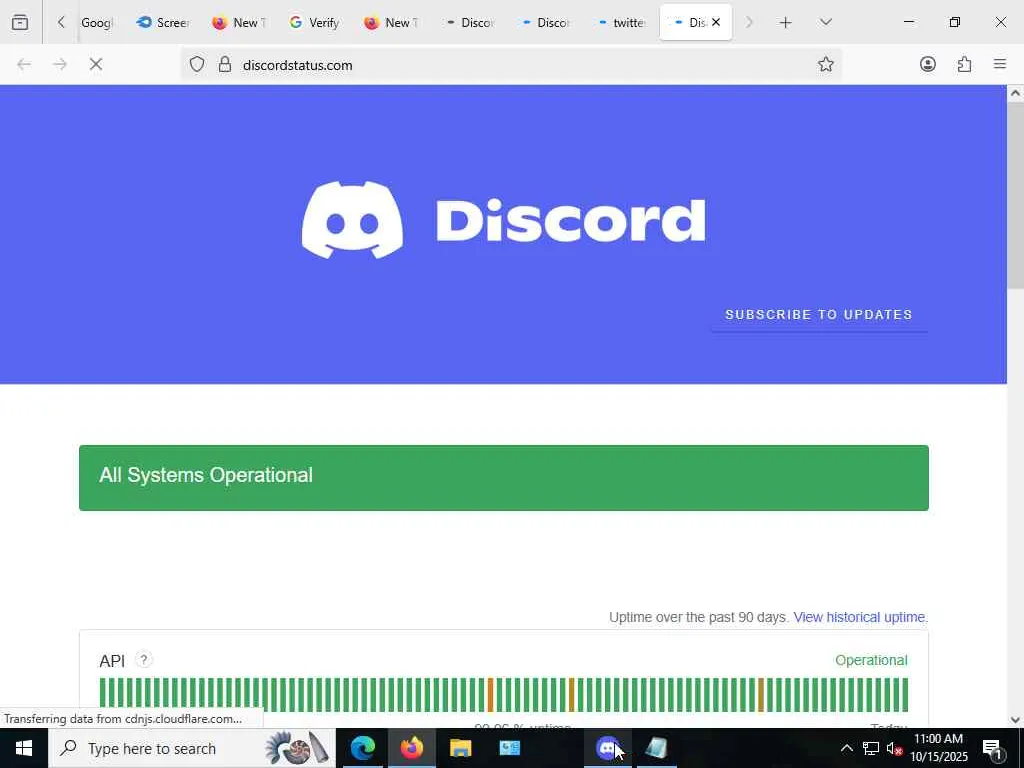This screenshot has width=1024, height=768.
Task: Open Microsoft Edge from the taskbar
Action: tap(362, 748)
